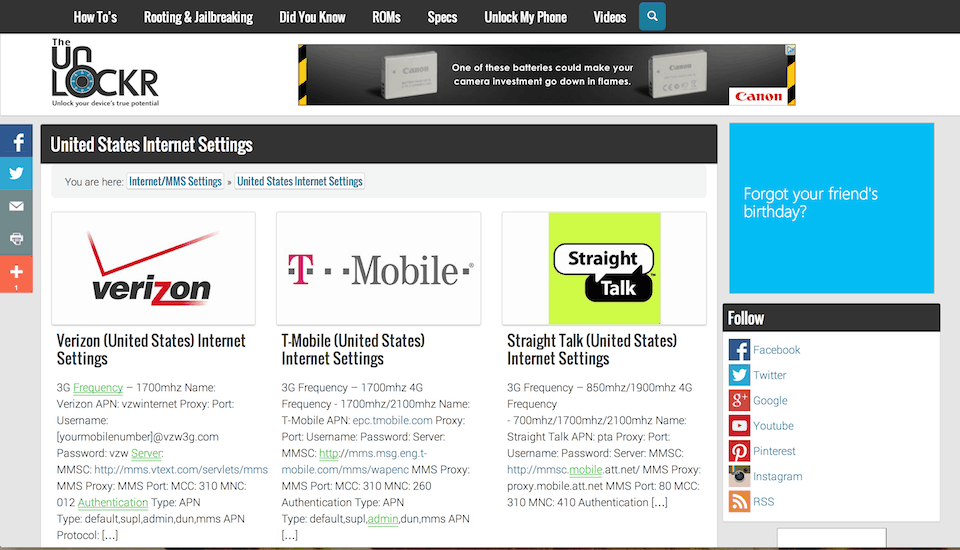Open the ROMs menu
The width and height of the screenshot is (960, 550).
pyautogui.click(x=386, y=17)
